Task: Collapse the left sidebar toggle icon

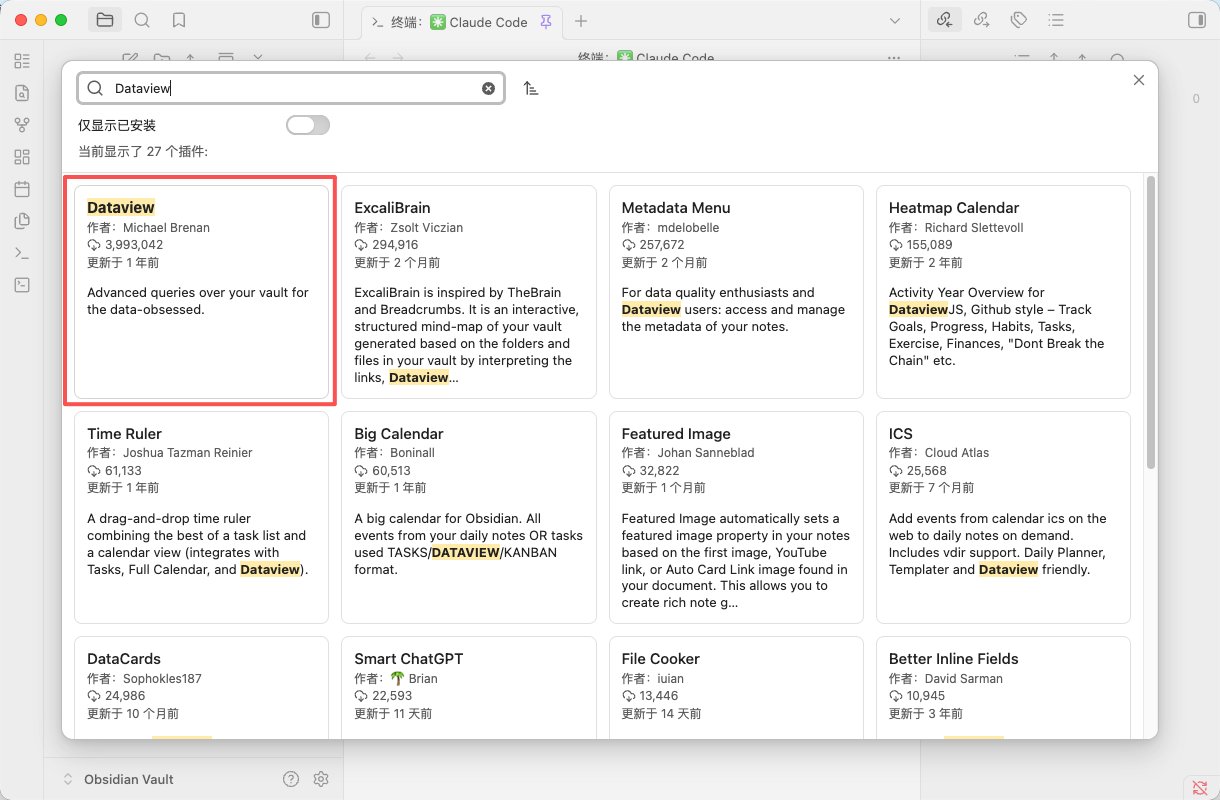Action: (321, 20)
